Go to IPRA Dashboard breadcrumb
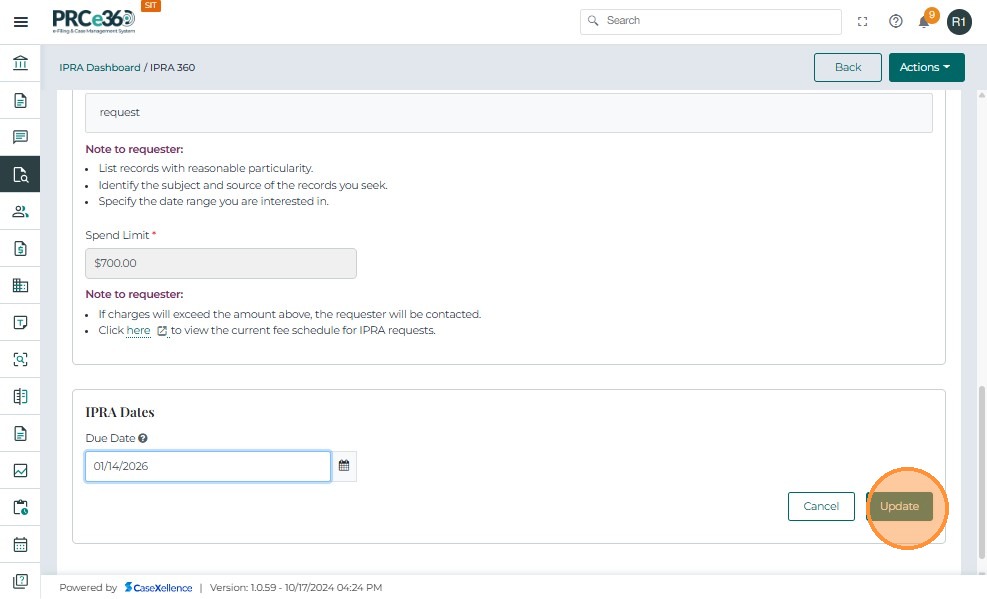 tap(99, 68)
